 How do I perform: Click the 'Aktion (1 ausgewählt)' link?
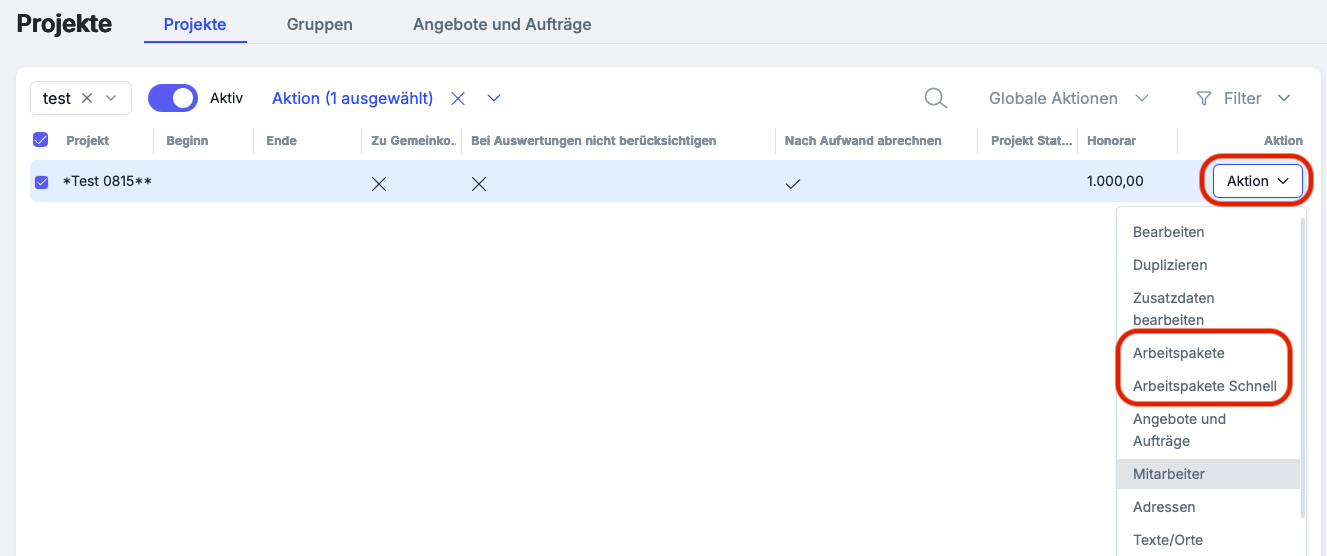tap(352, 98)
